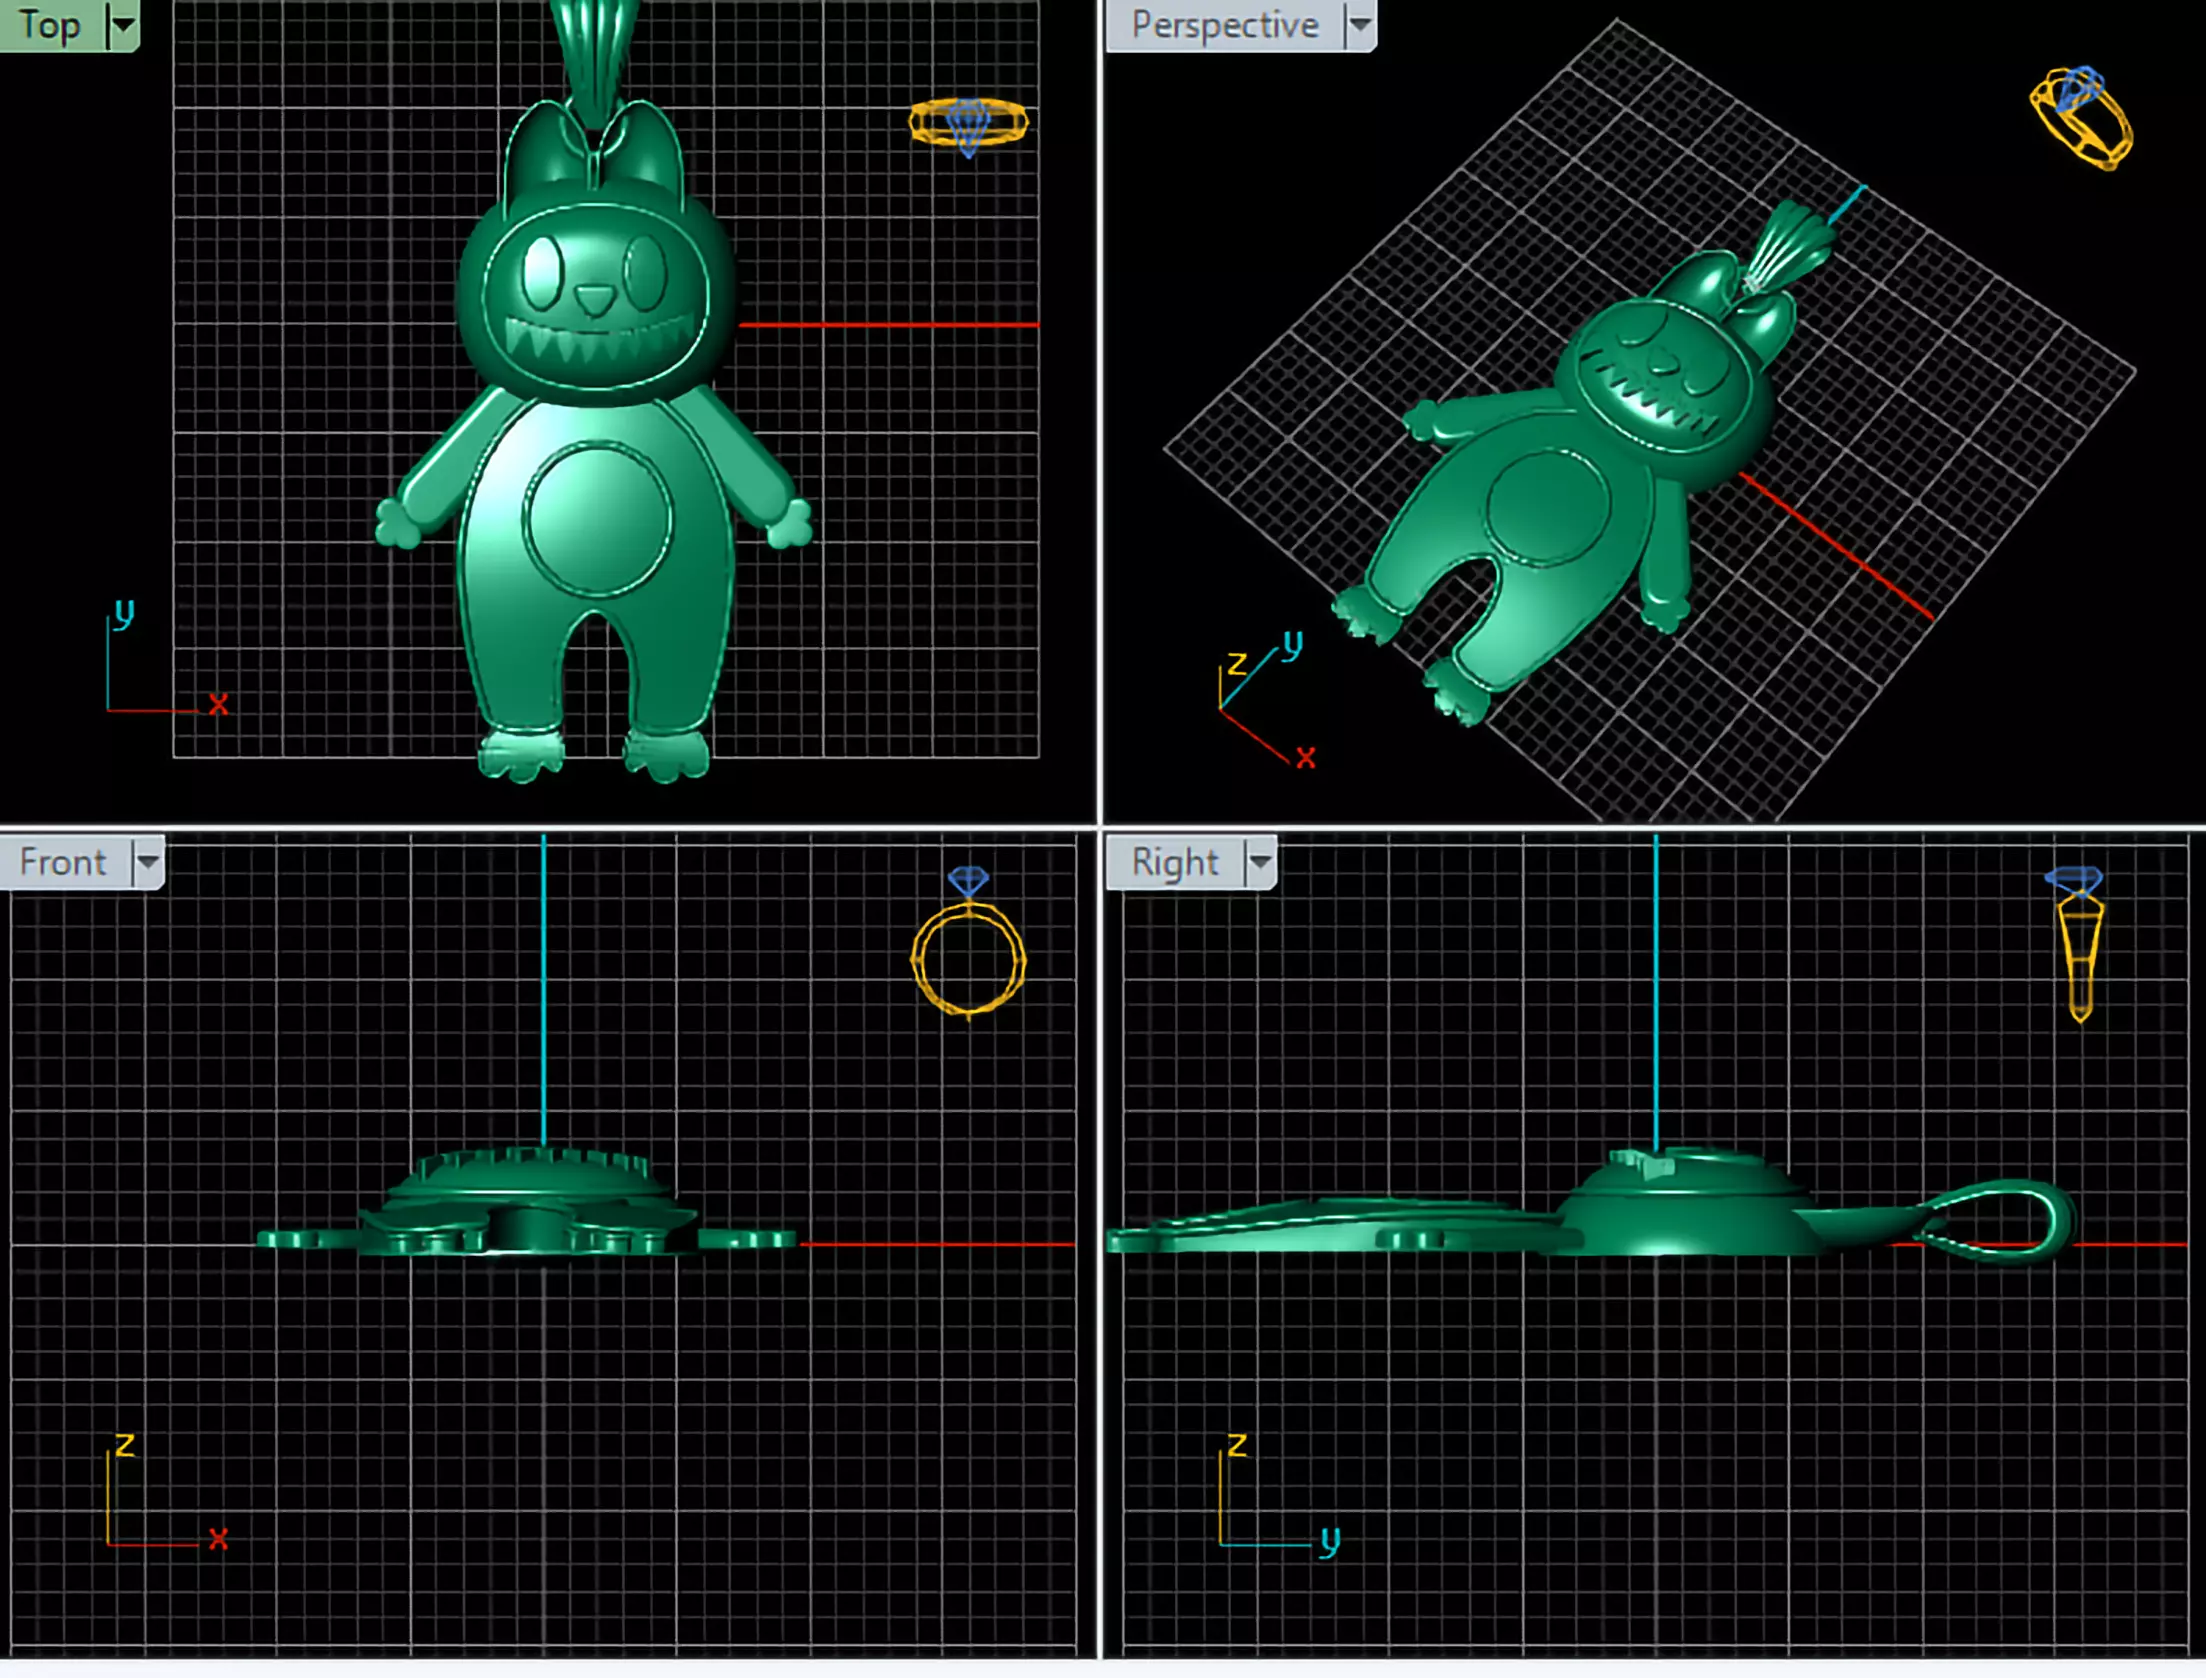Screen dimensions: 2206x1678
Task: Open the Right viewport dropdown arrow
Action: point(1260,861)
